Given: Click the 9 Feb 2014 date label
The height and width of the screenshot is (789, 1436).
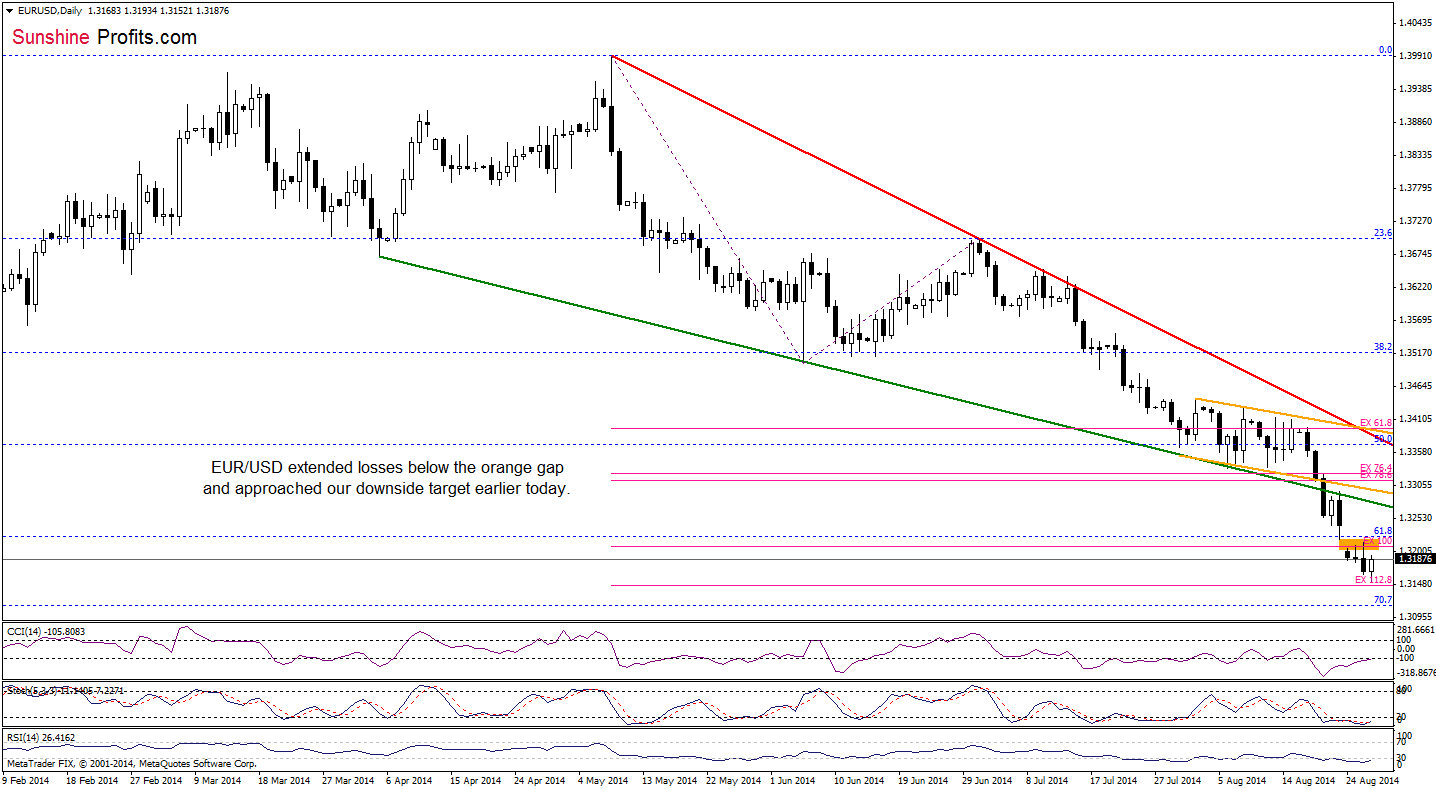Looking at the screenshot, I should pos(25,779).
